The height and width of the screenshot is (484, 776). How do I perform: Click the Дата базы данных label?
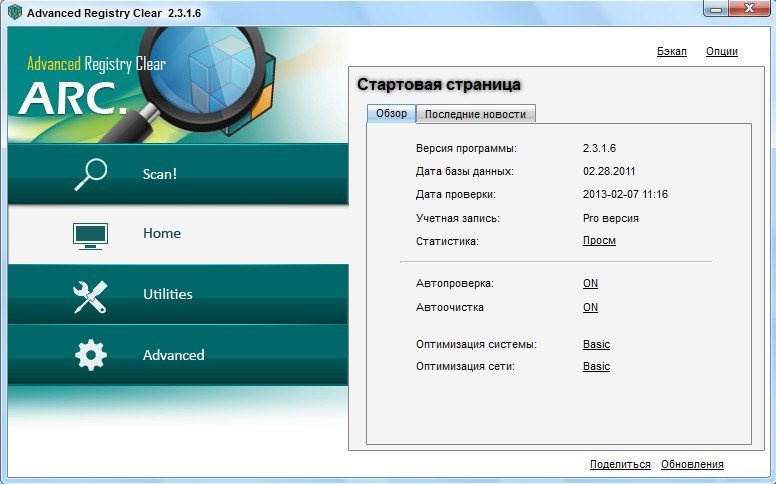pyautogui.click(x=465, y=172)
